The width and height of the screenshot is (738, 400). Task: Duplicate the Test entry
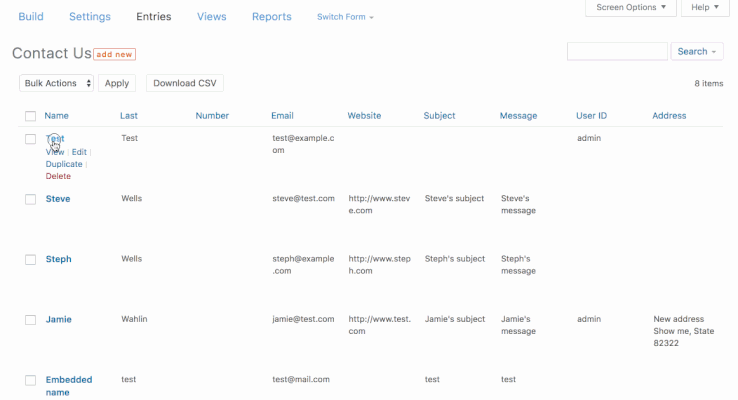click(64, 164)
